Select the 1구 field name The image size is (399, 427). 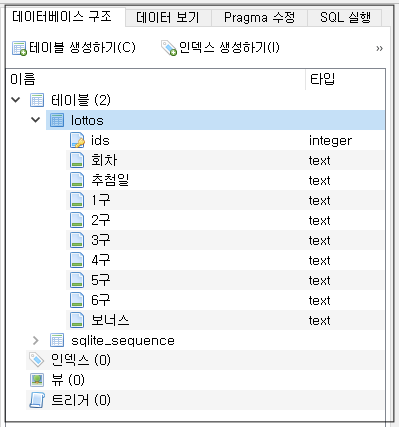[100, 200]
